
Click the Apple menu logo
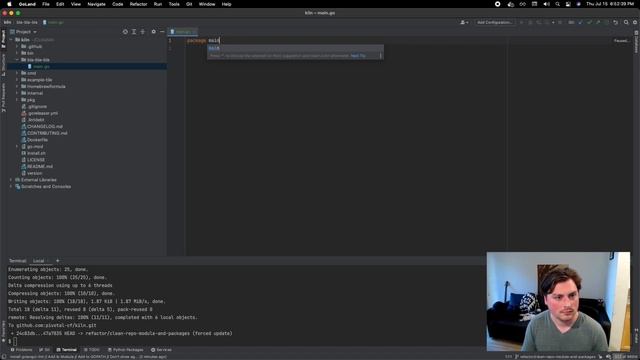pos(9,4)
